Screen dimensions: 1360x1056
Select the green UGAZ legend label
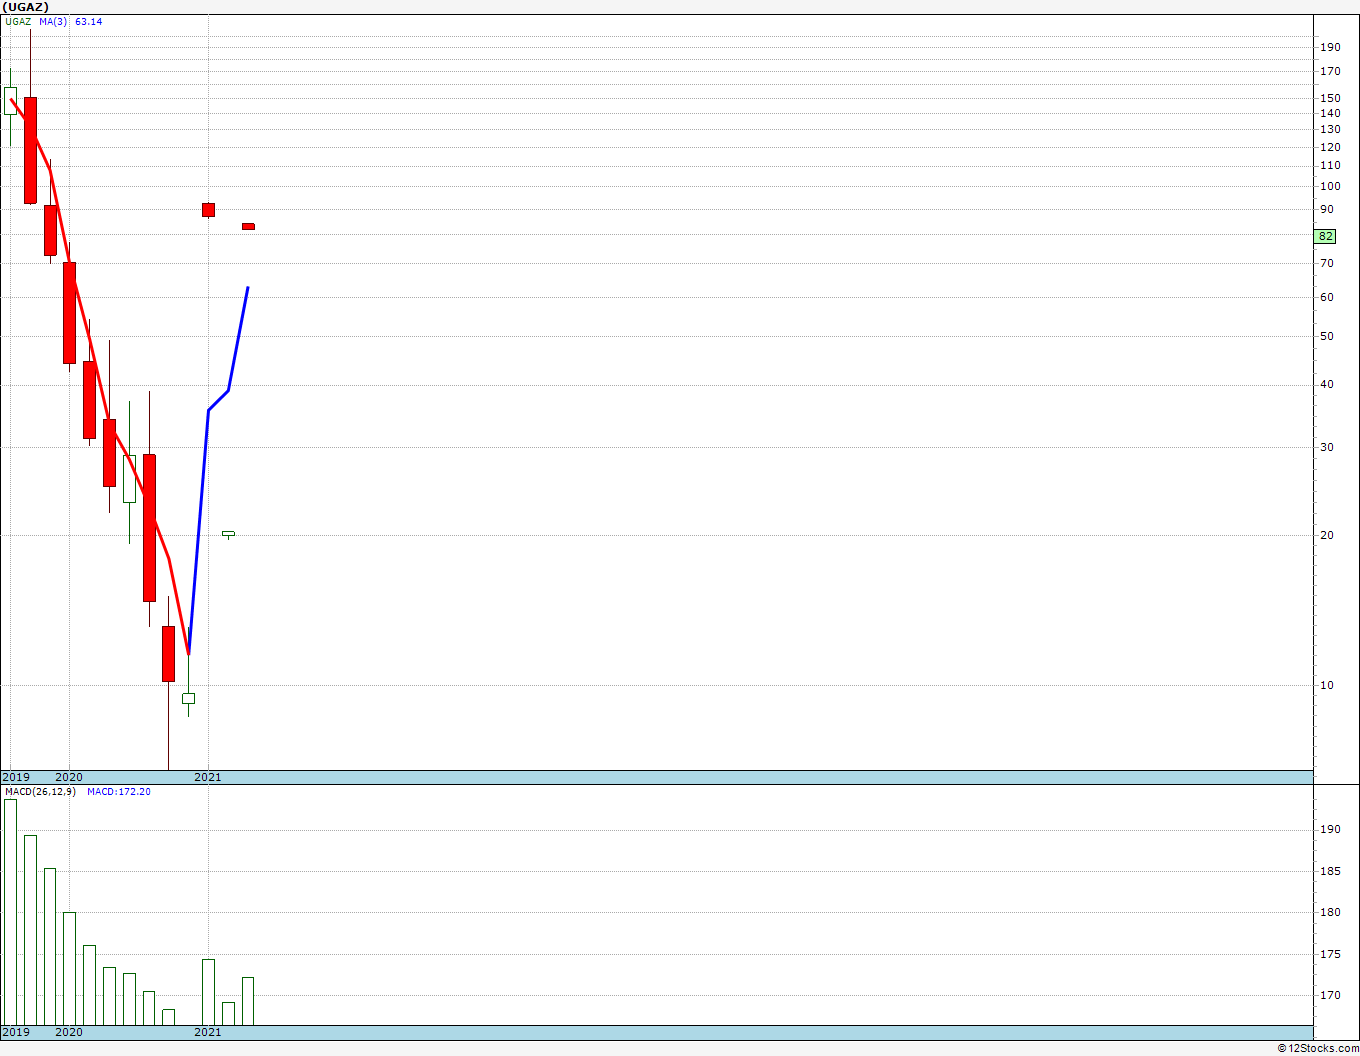pyautogui.click(x=18, y=22)
